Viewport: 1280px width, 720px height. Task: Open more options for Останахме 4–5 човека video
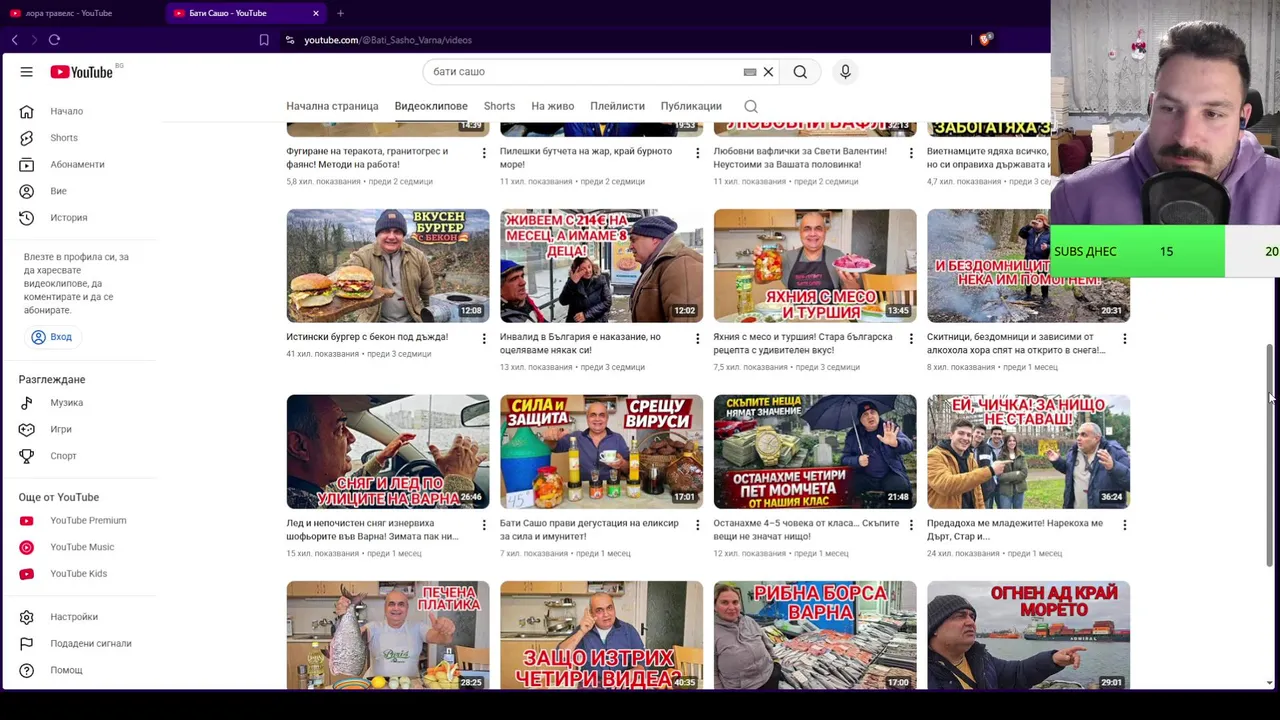911,525
